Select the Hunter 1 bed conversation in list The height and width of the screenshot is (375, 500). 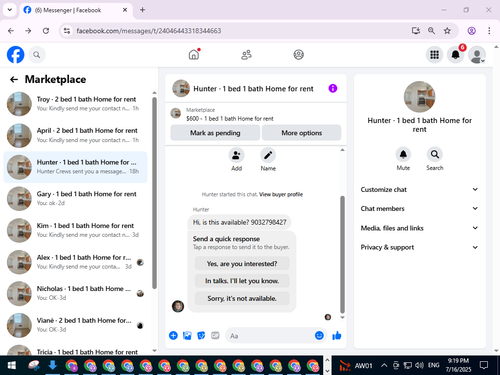76,167
